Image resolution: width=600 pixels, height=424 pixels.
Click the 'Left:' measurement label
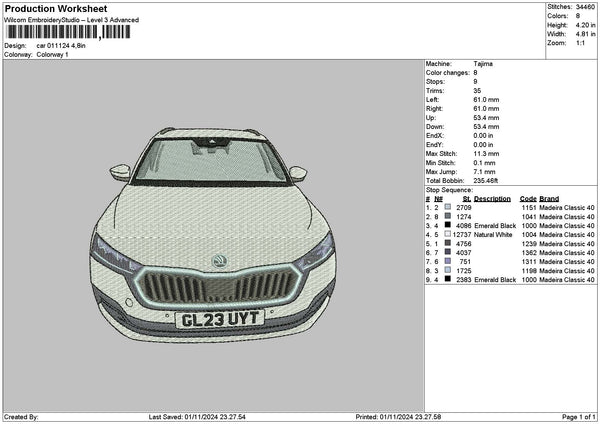(x=432, y=100)
